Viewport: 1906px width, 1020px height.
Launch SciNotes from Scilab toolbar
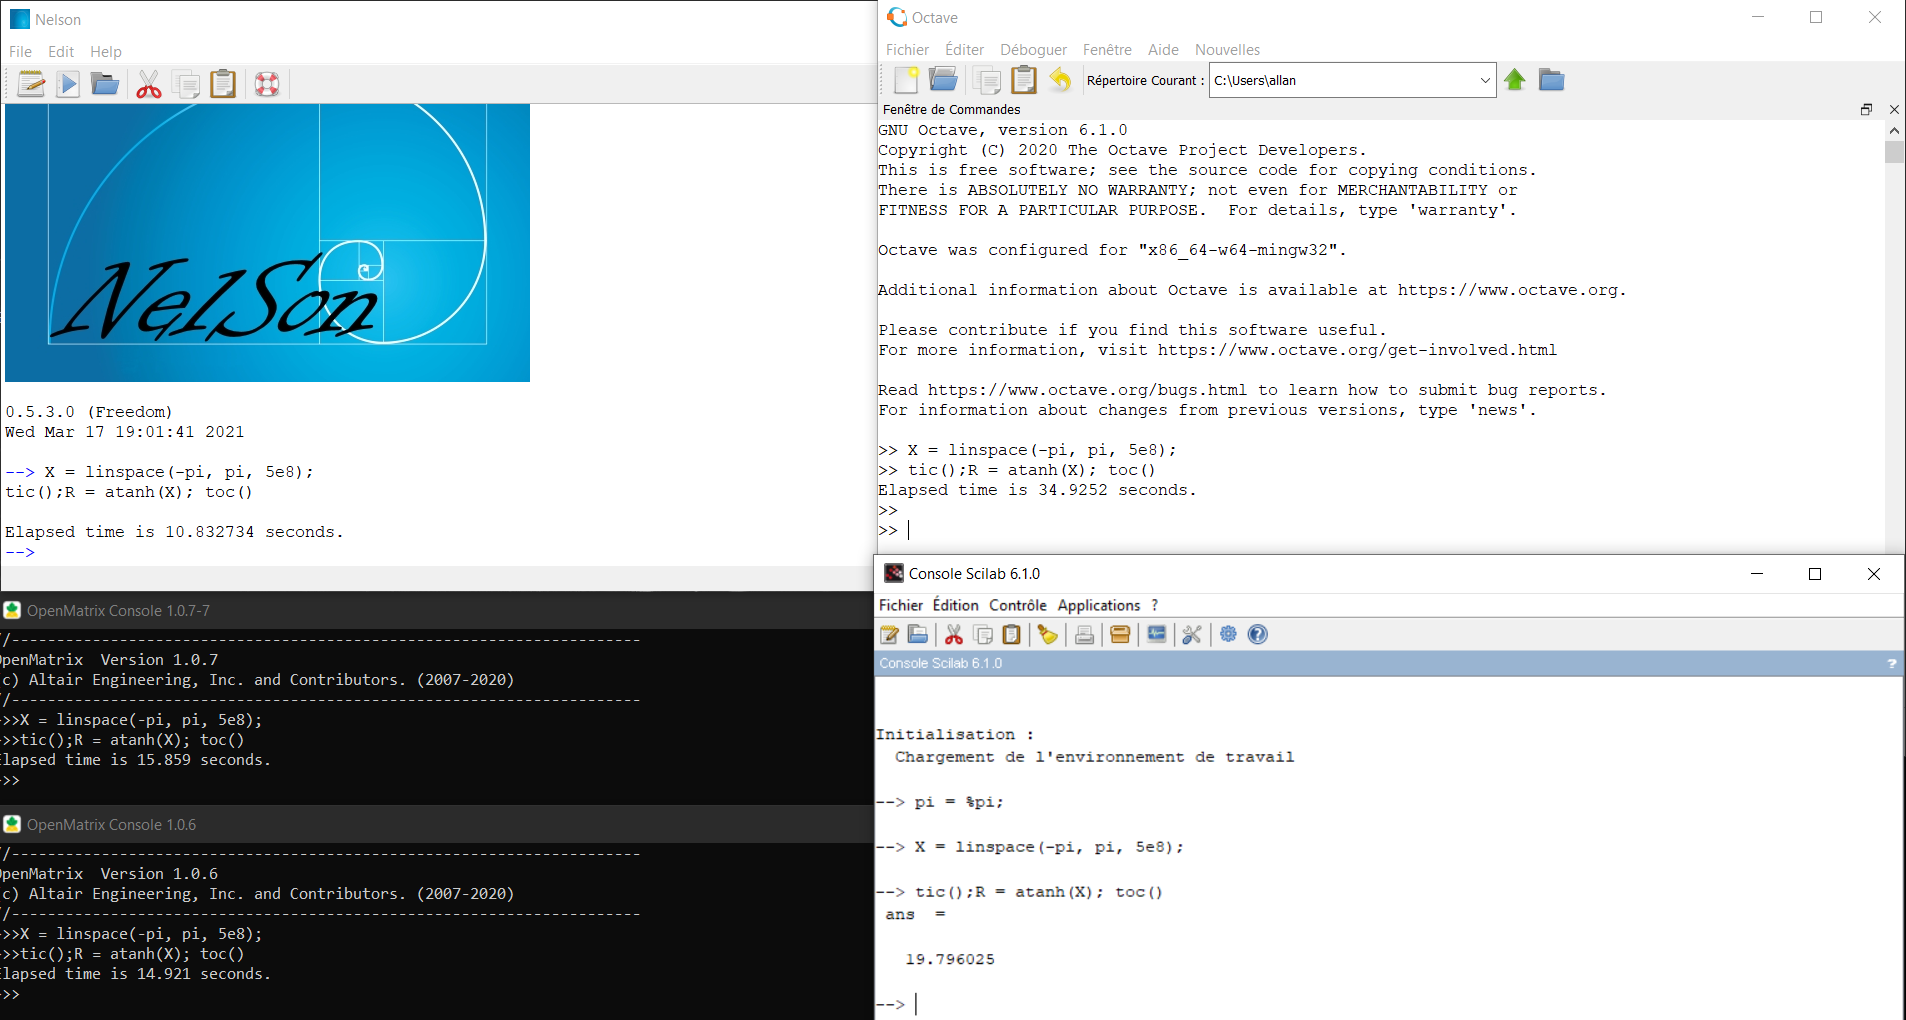coord(889,634)
